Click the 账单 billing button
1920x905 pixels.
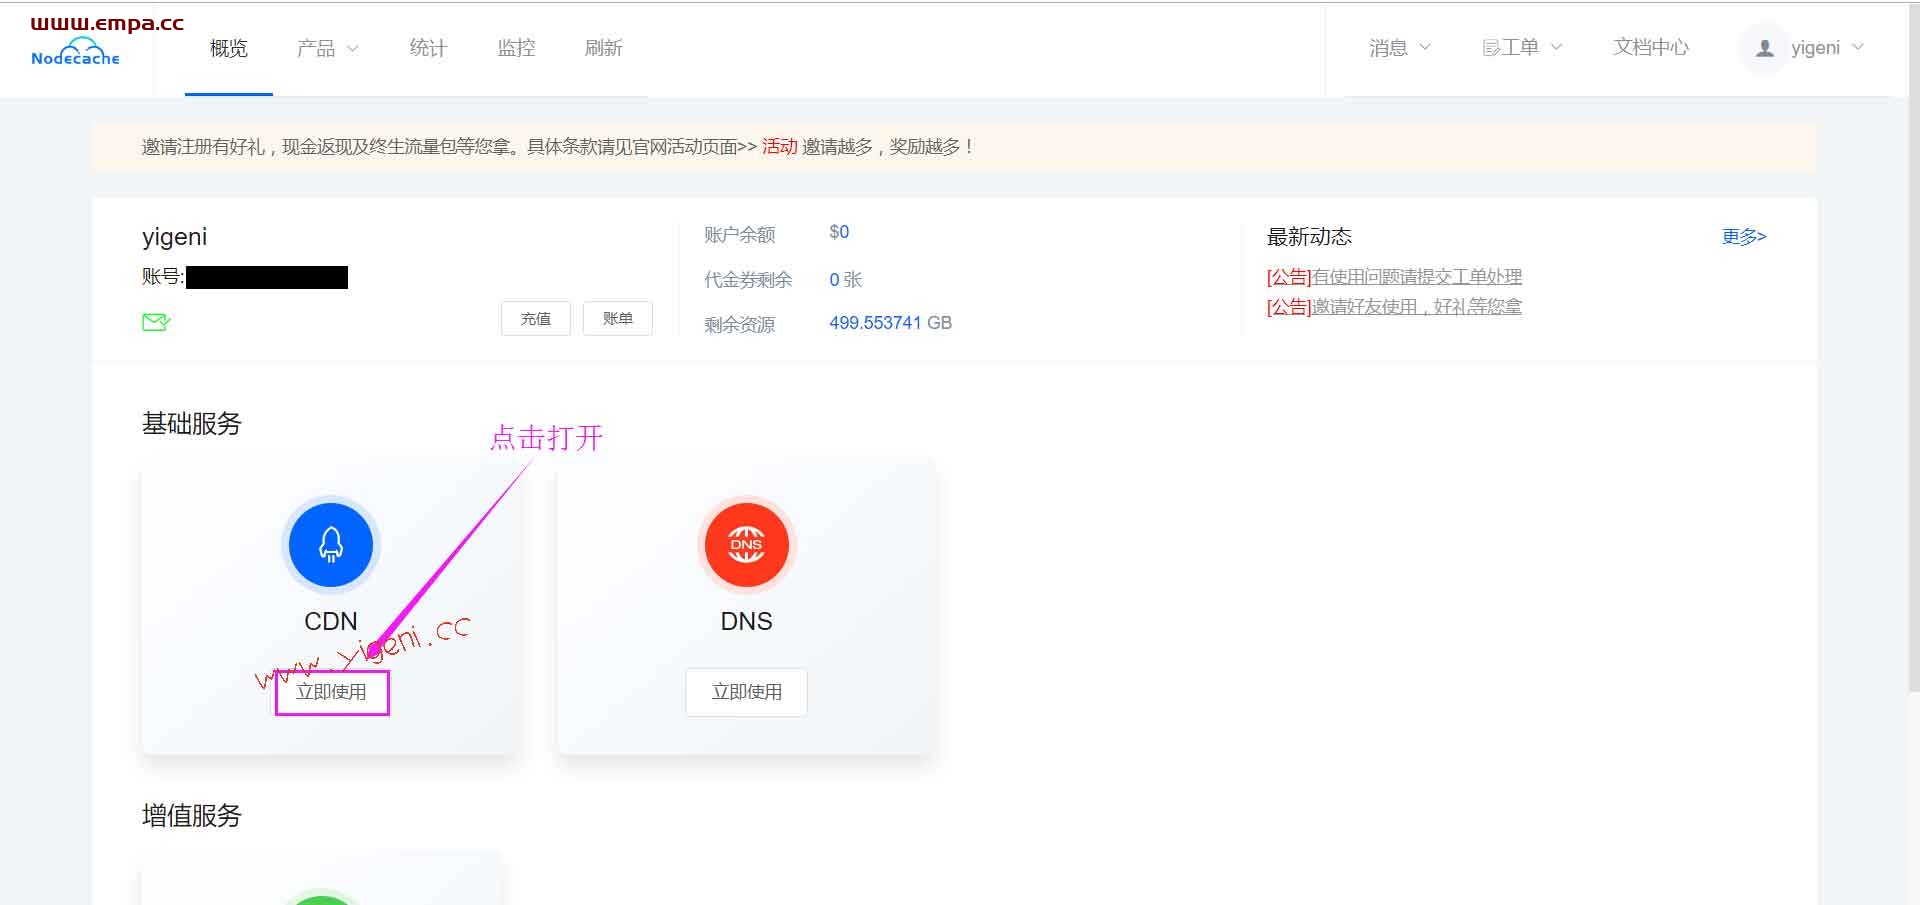point(618,319)
